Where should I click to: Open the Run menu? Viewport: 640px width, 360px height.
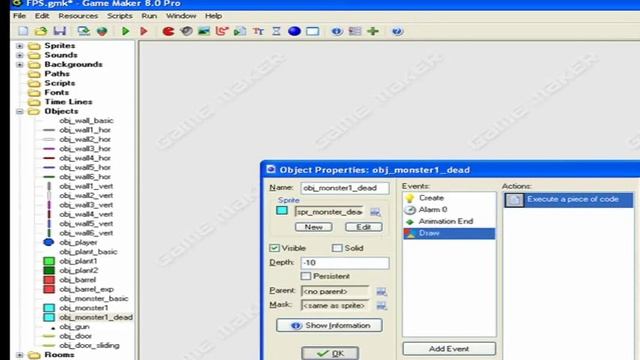[x=149, y=16]
